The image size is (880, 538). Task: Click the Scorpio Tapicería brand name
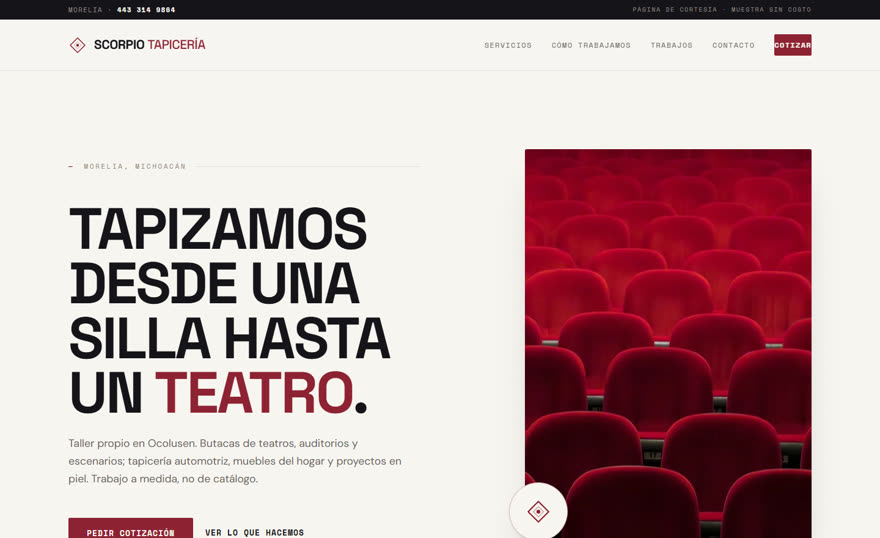(x=149, y=45)
